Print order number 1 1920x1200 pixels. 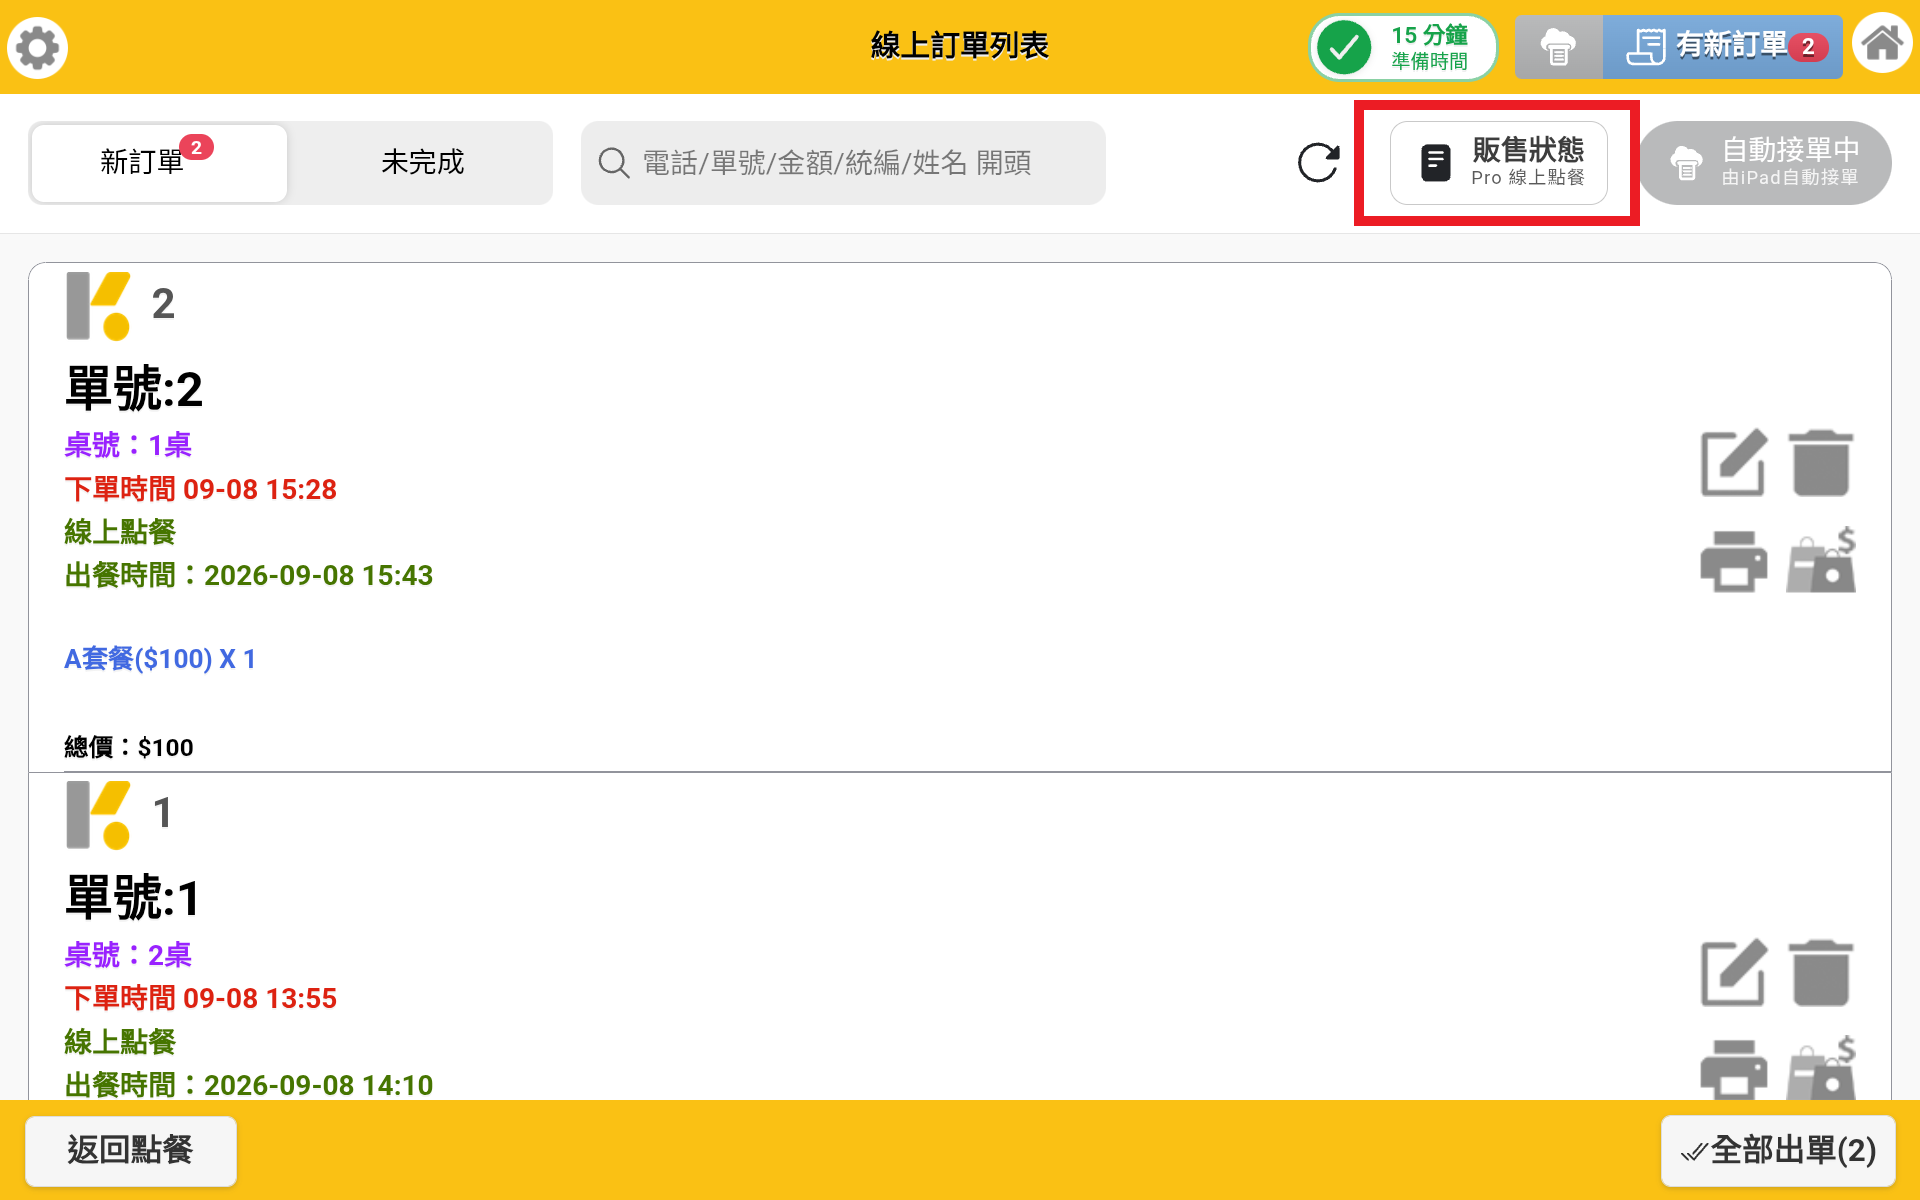click(1734, 1069)
